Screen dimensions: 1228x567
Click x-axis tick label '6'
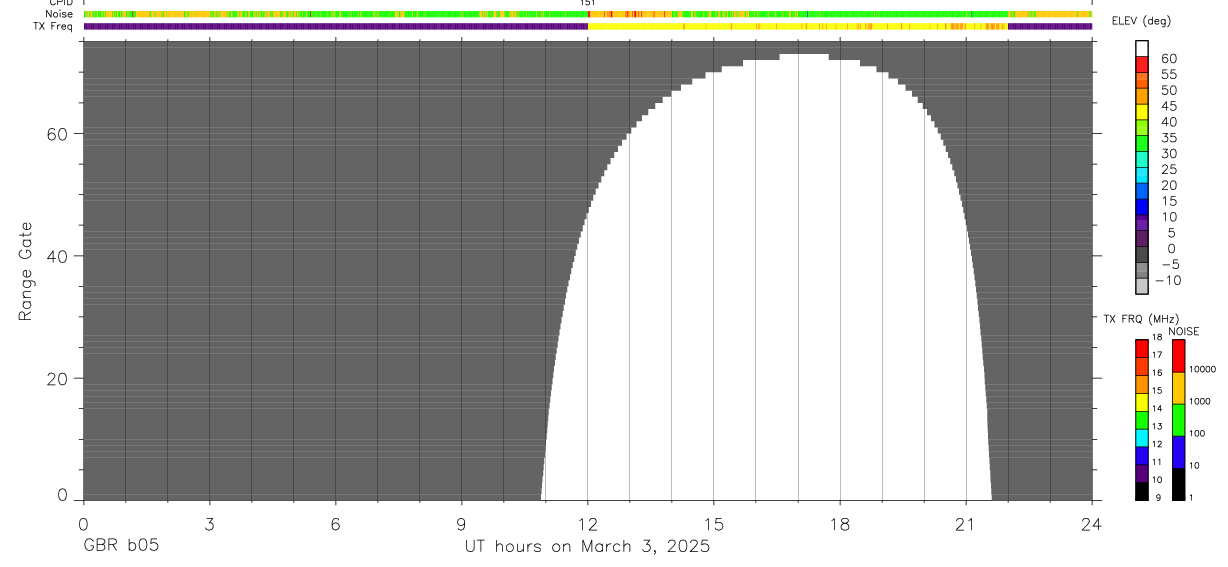click(x=335, y=524)
